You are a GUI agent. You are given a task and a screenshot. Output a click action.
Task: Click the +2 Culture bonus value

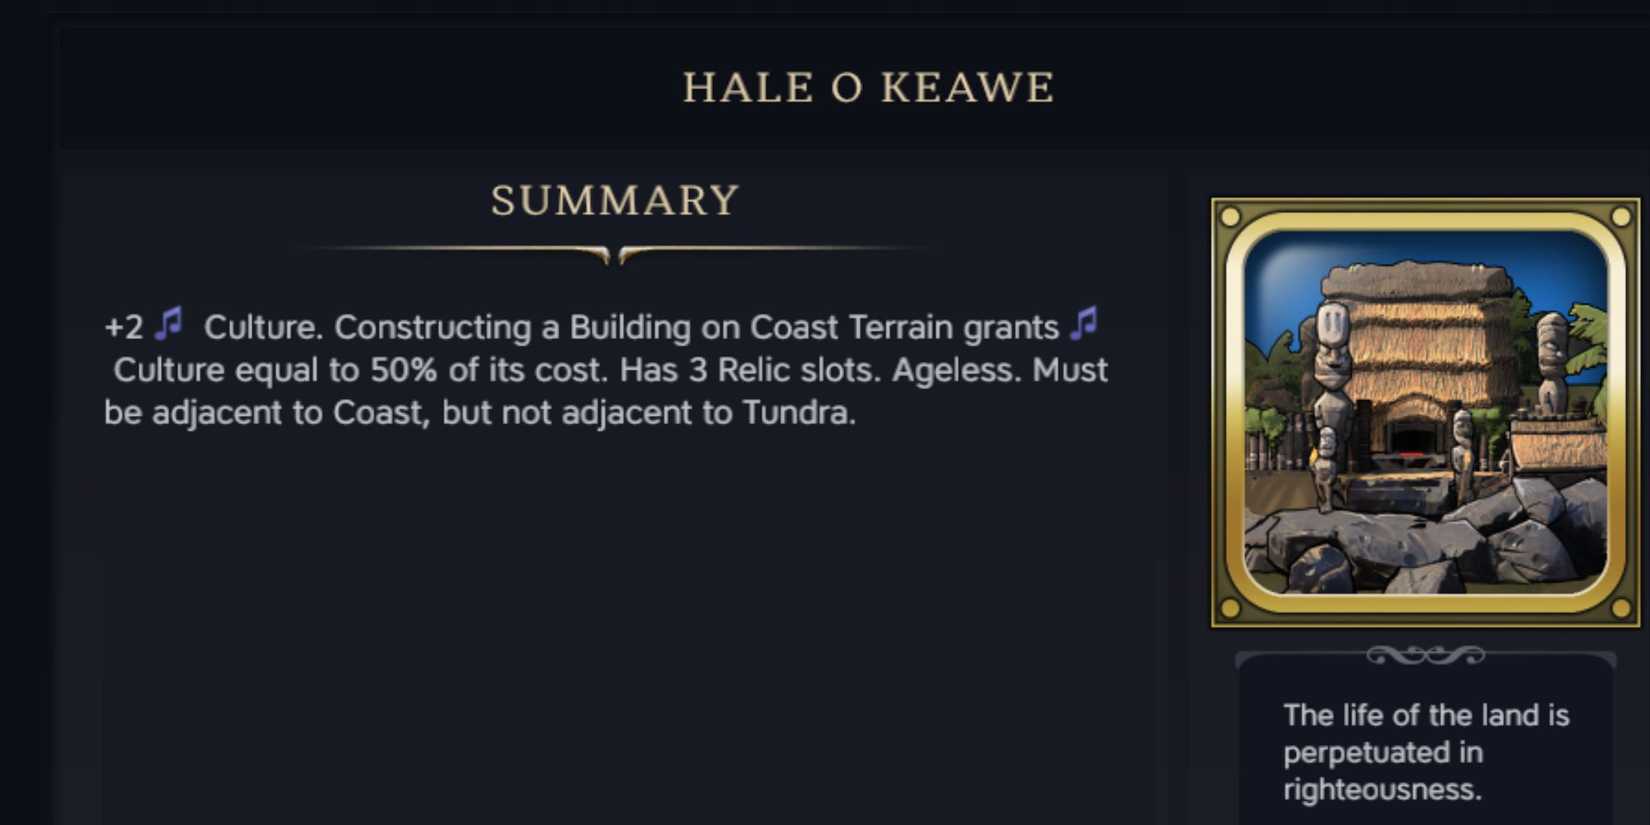(x=124, y=327)
